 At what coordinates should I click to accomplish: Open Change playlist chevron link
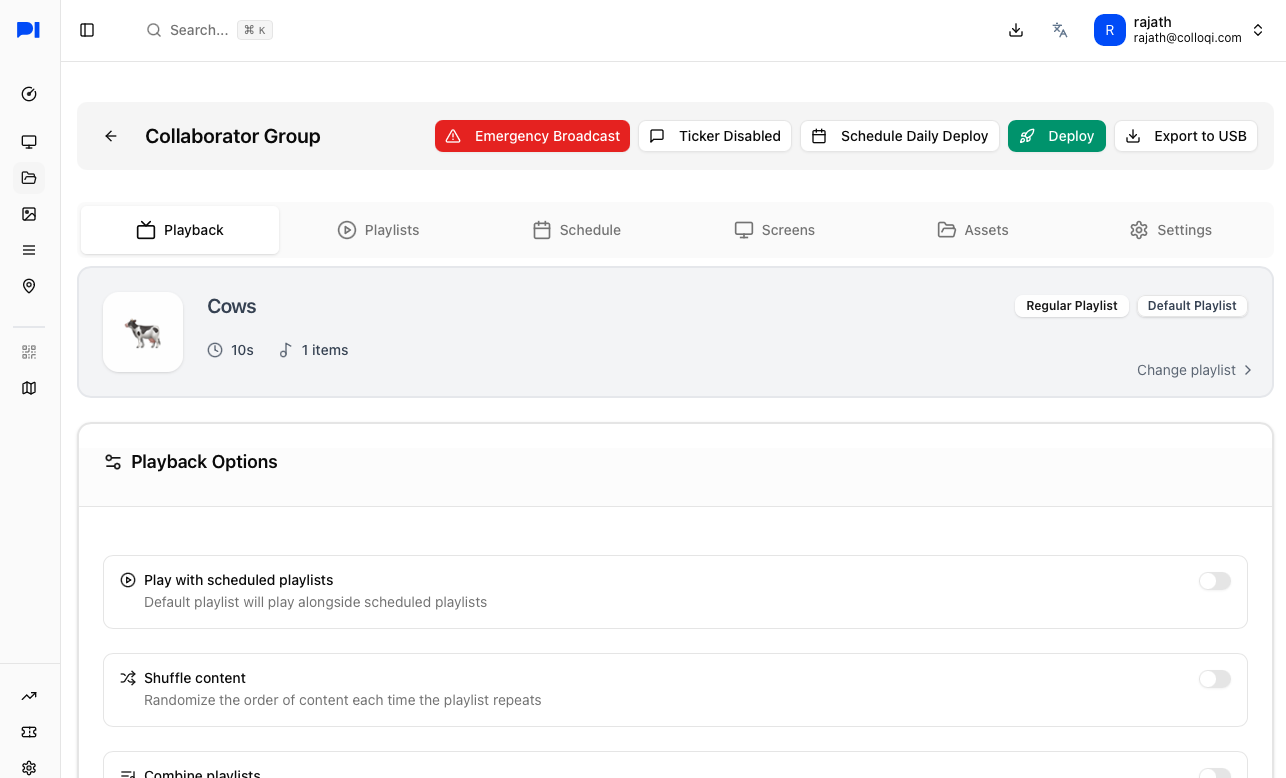click(x=1194, y=370)
